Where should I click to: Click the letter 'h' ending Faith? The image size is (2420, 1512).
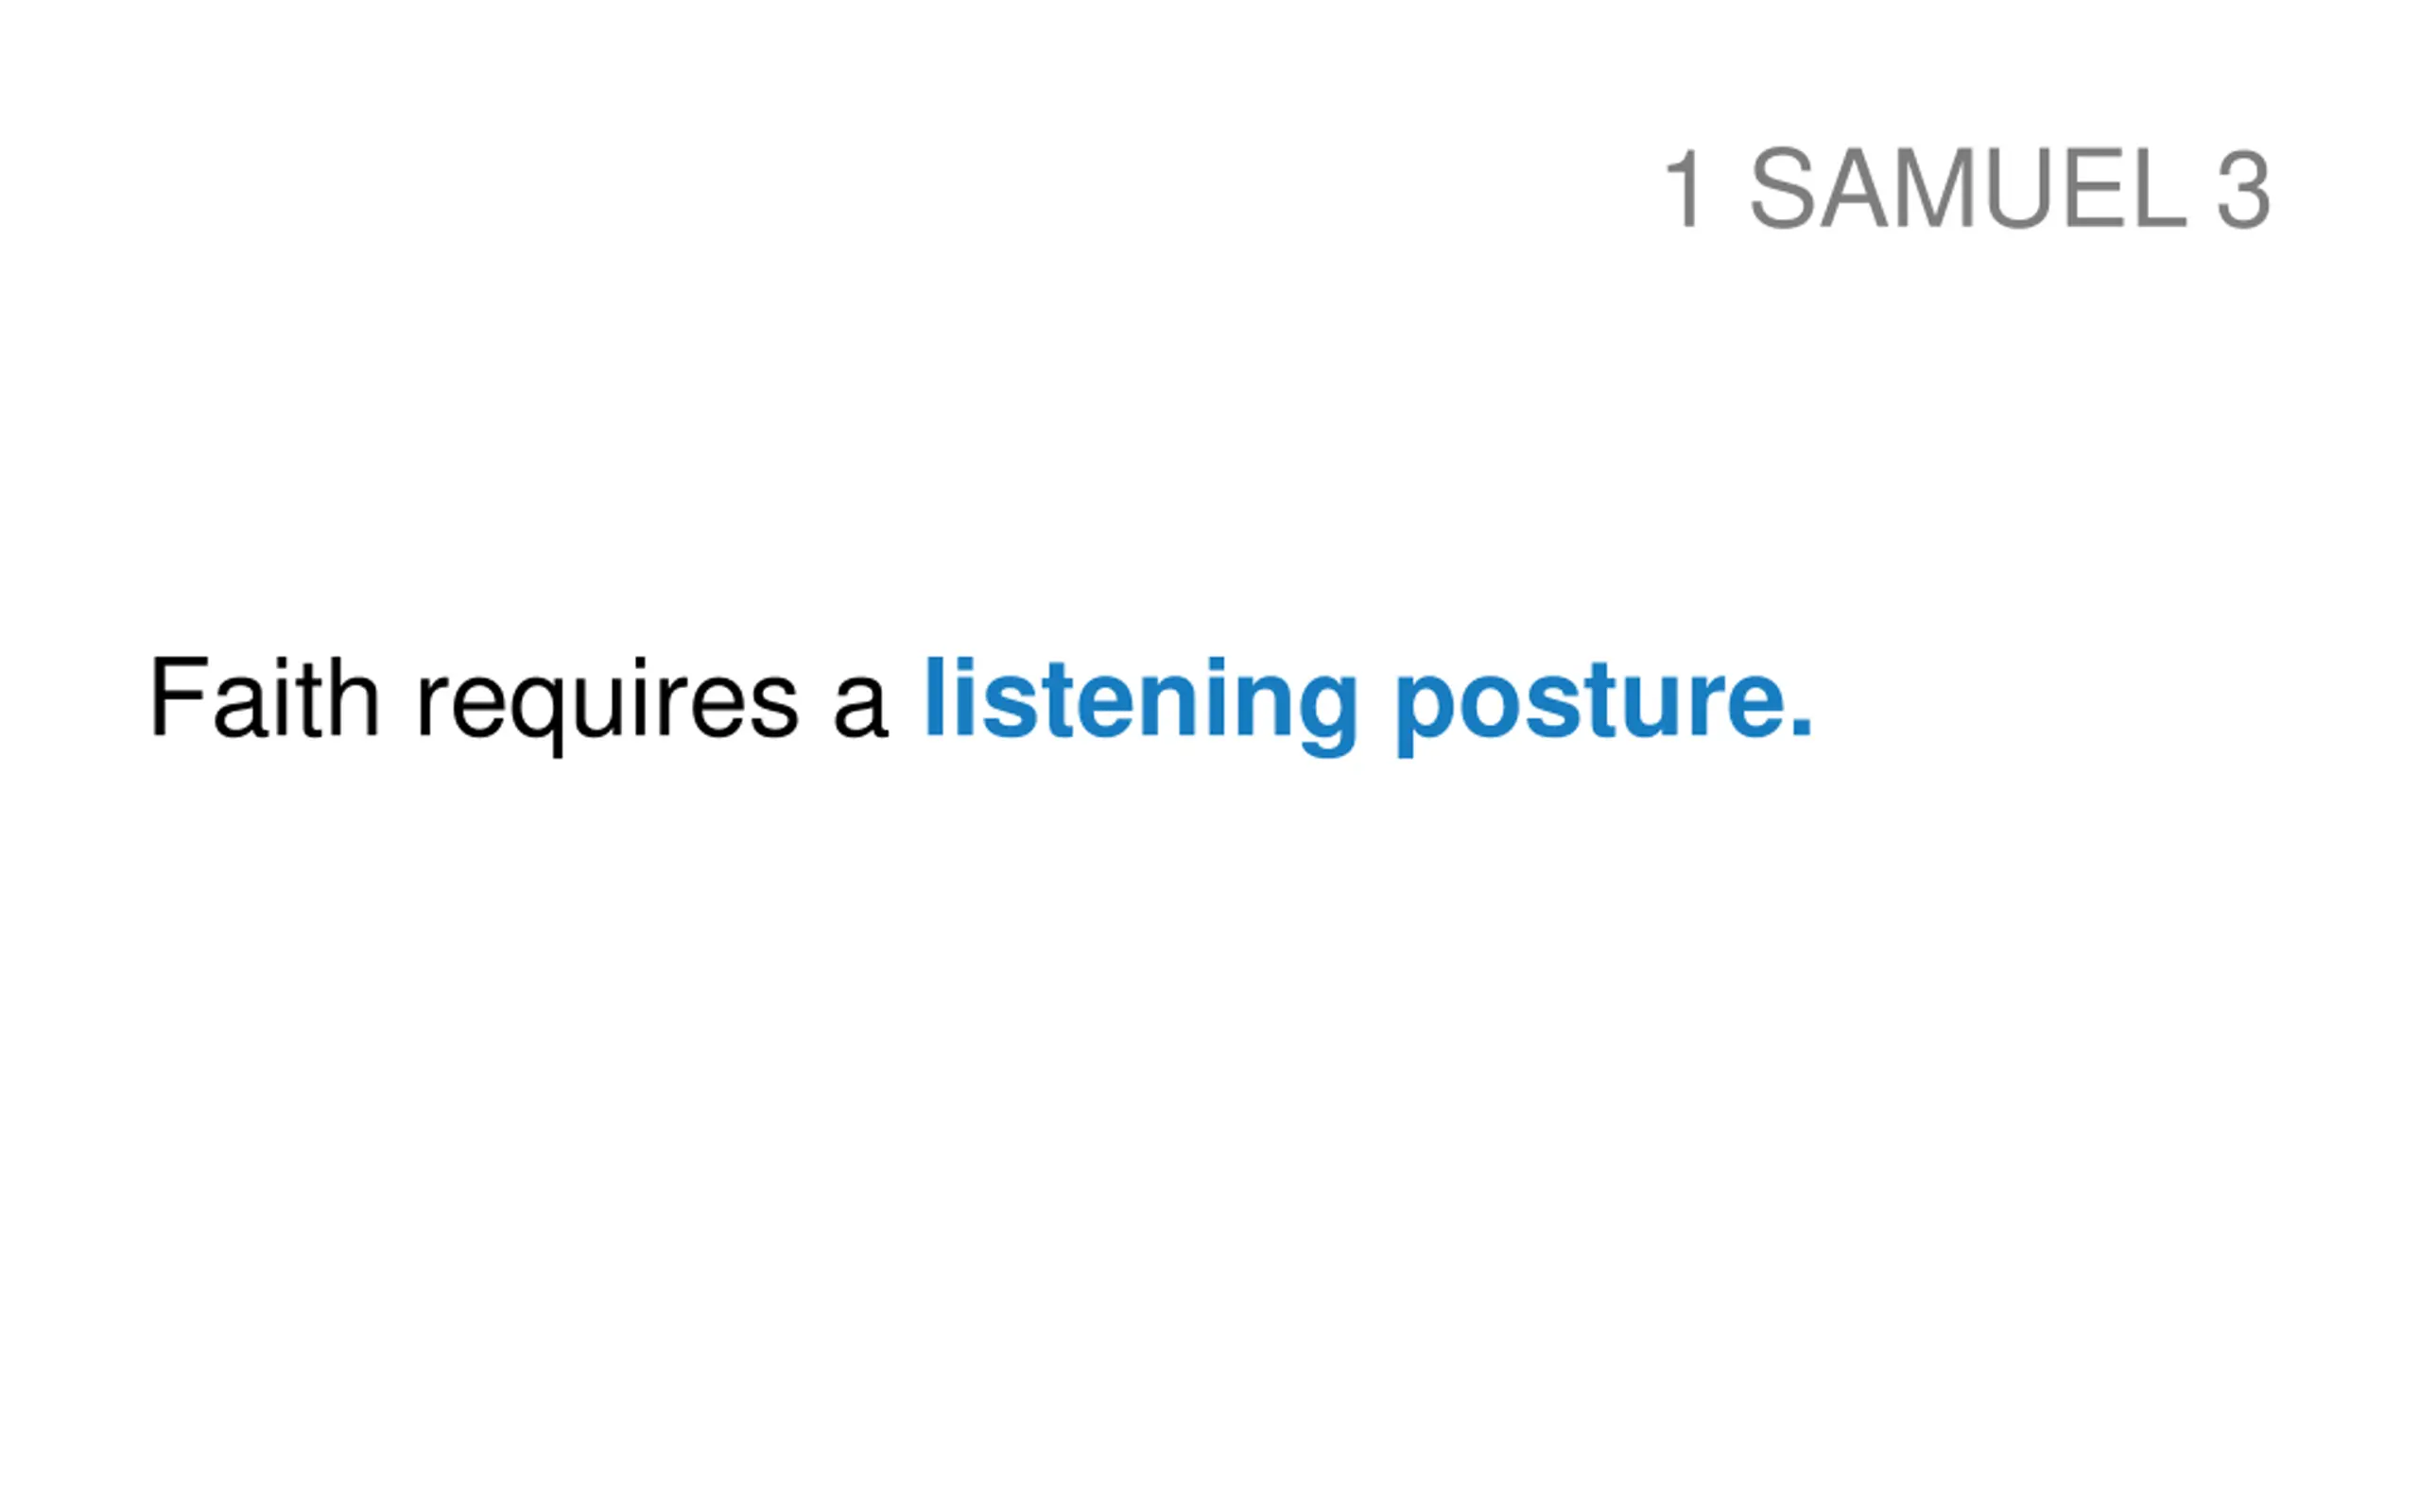coord(354,698)
